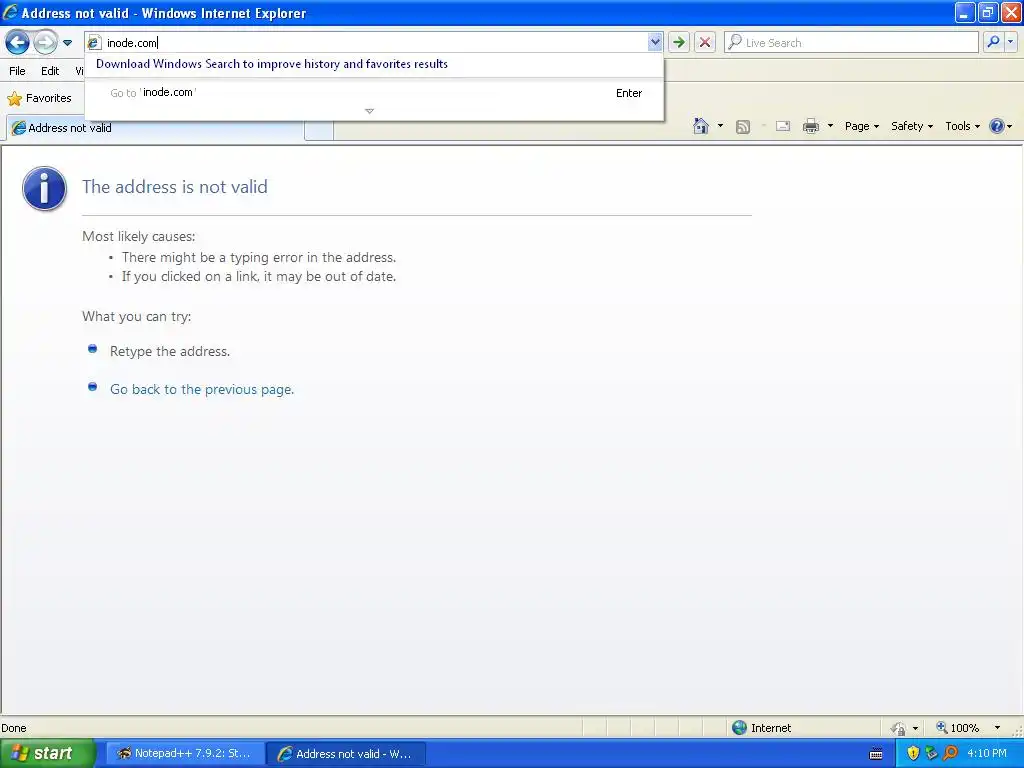
Task: Open the Home button dropdown arrow
Action: (x=720, y=126)
